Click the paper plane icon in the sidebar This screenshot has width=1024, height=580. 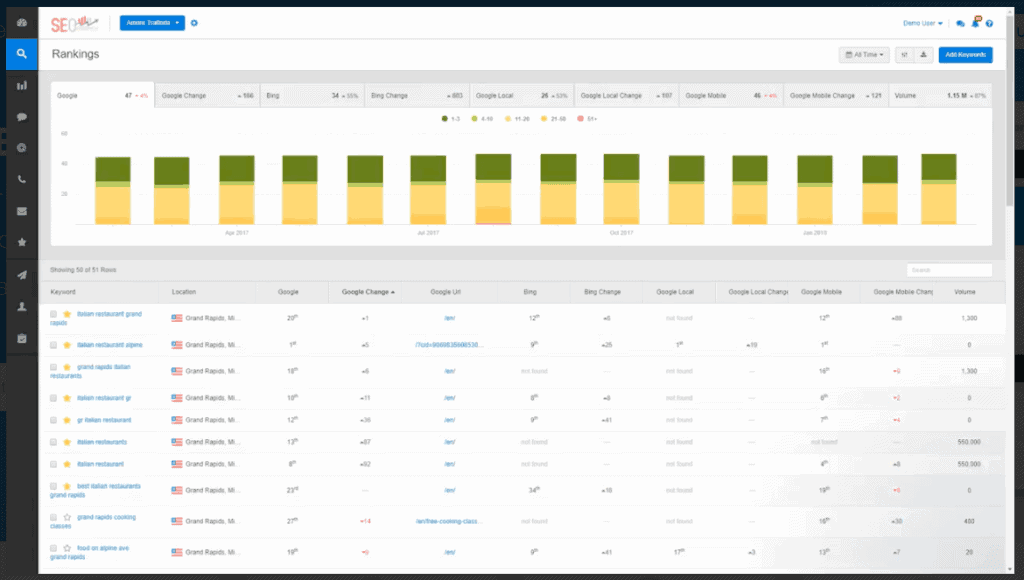click(x=22, y=275)
